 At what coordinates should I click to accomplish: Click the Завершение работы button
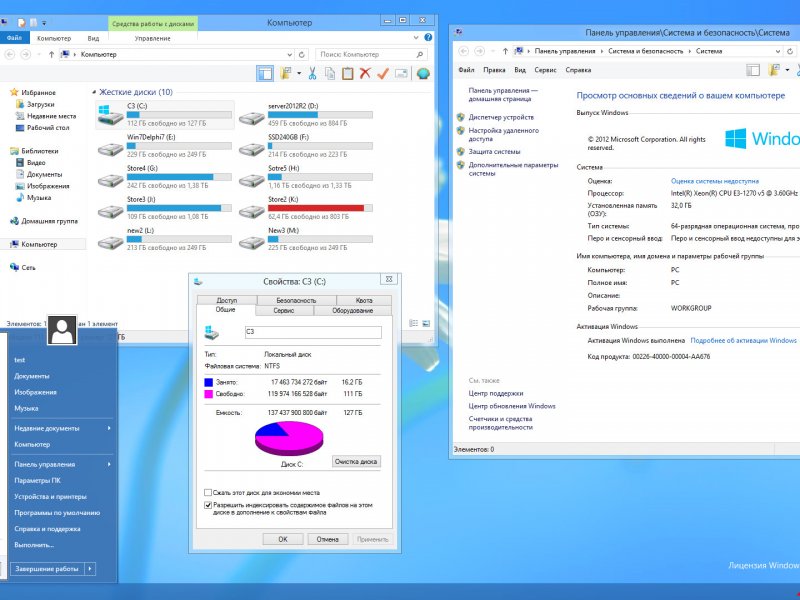point(47,568)
